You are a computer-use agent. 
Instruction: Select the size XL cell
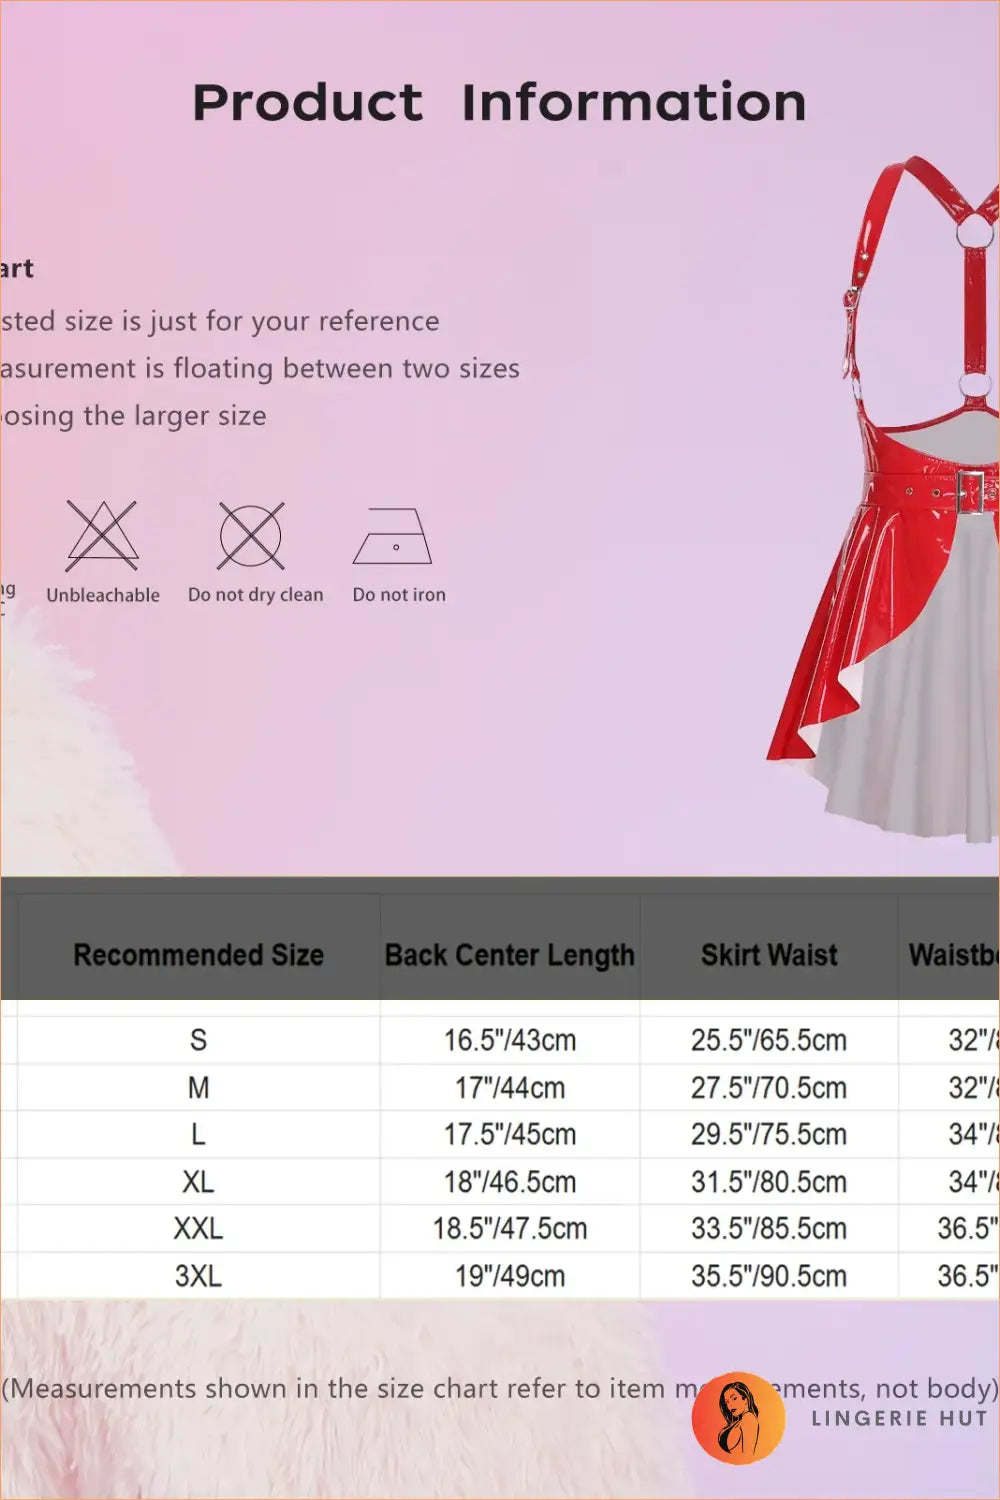198,1181
